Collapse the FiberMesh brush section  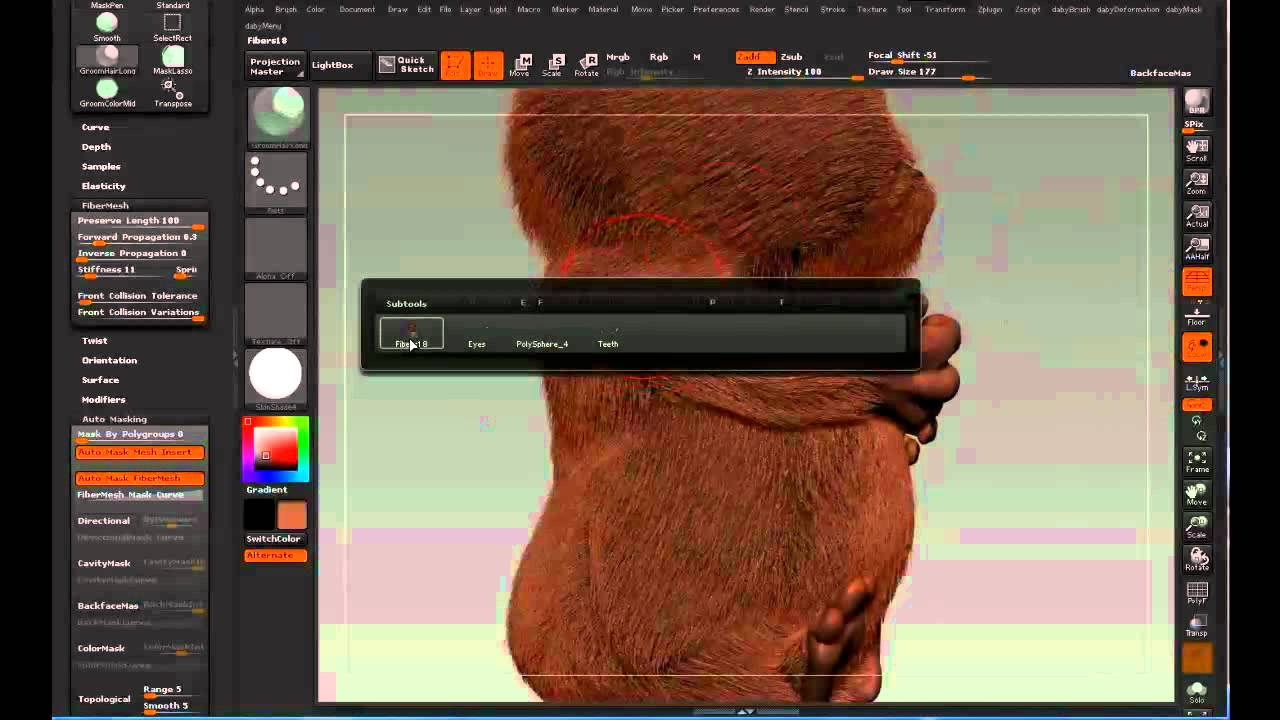pos(105,206)
